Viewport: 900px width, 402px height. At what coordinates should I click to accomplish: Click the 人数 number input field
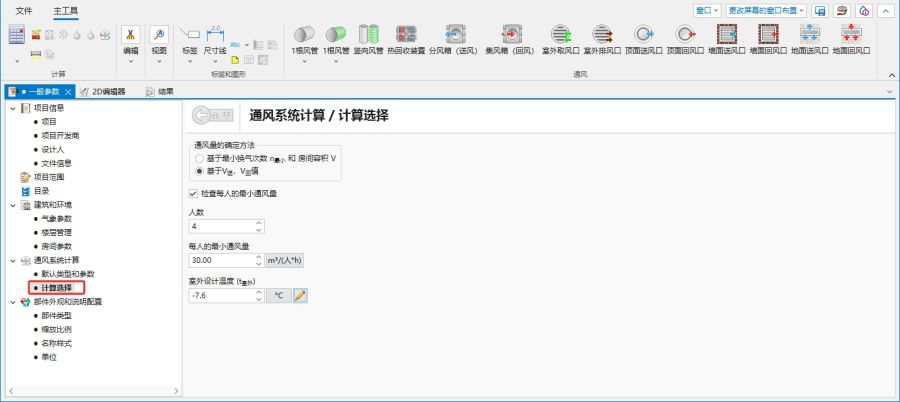pos(220,226)
